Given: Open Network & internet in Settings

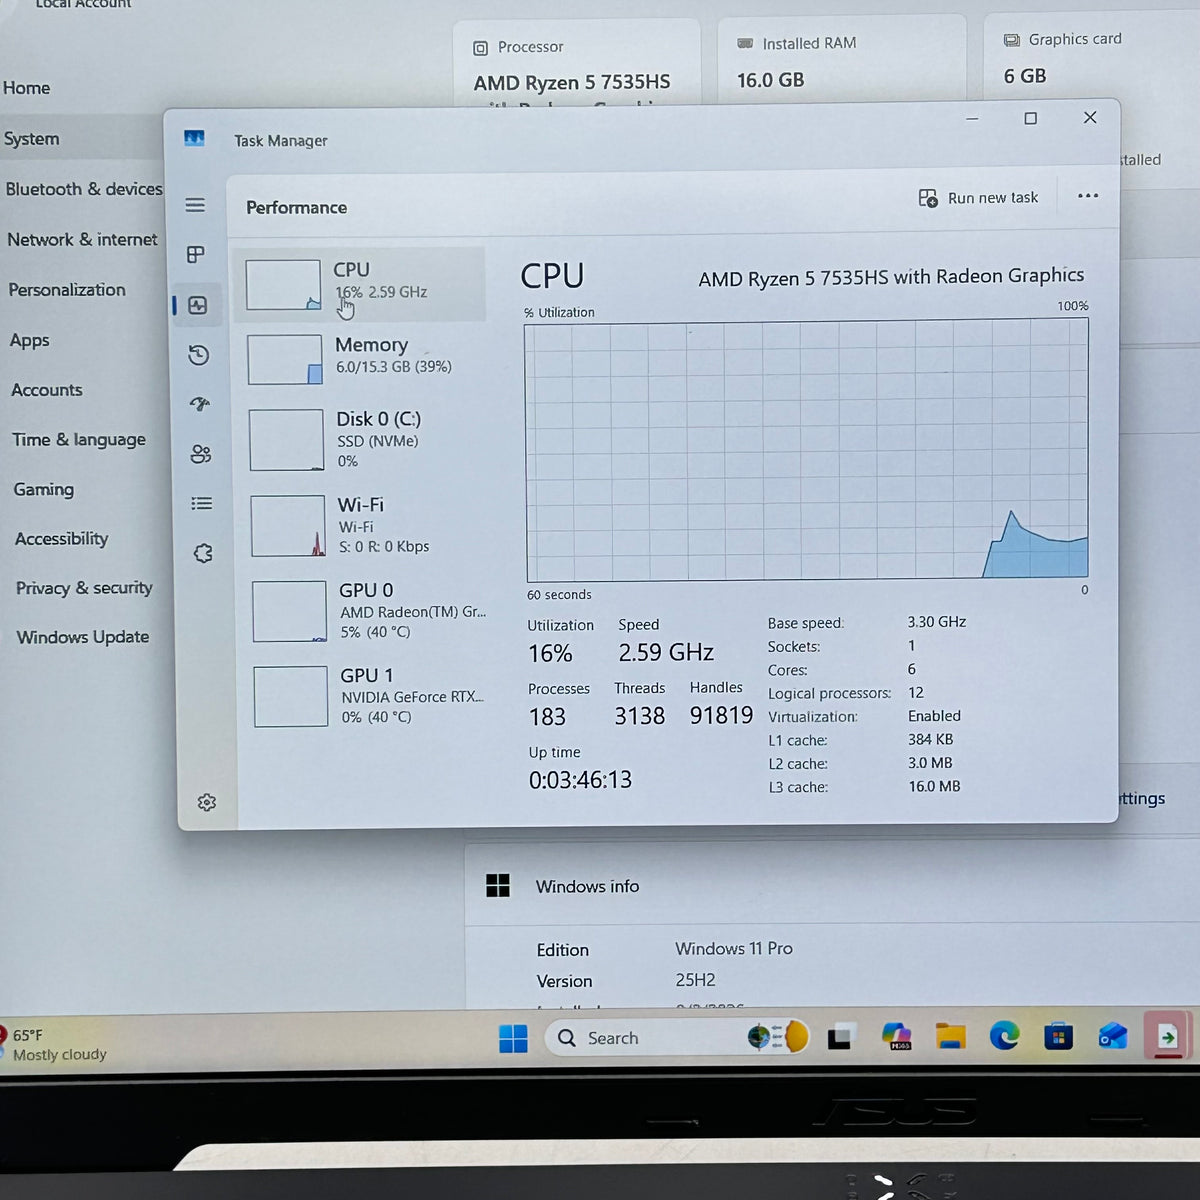Looking at the screenshot, I should pos(83,240).
